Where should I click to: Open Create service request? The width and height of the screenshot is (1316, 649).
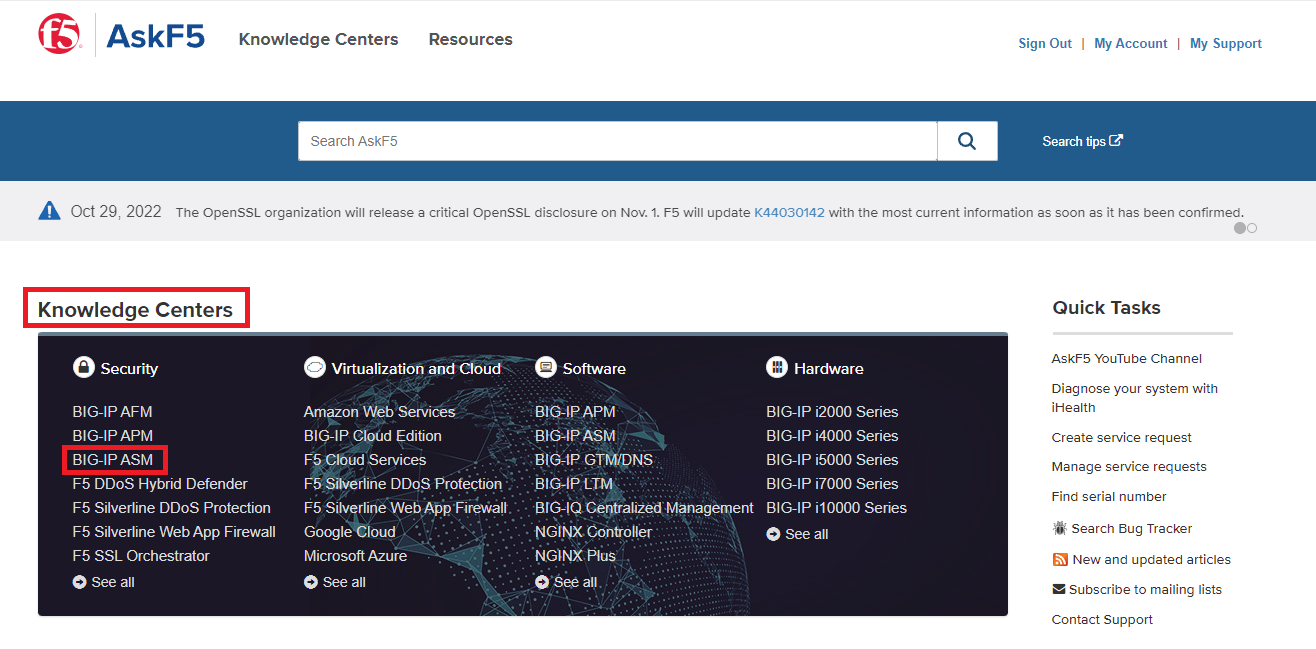pos(1122,437)
